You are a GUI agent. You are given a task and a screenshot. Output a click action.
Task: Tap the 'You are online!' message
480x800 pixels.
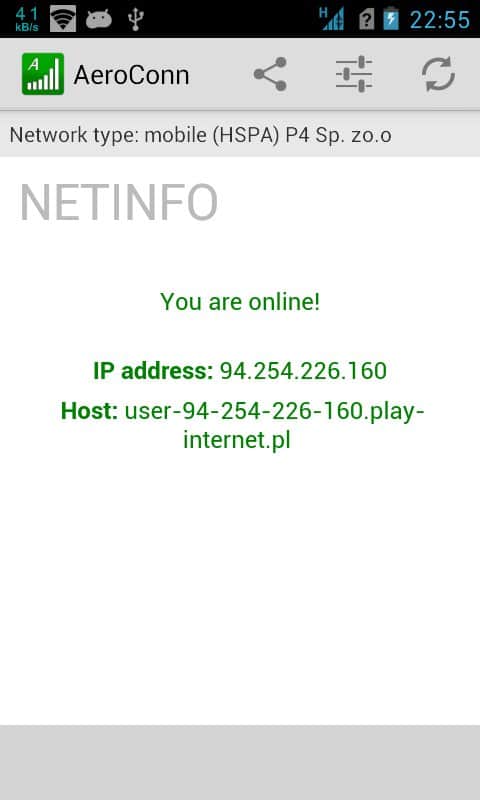[x=240, y=302]
